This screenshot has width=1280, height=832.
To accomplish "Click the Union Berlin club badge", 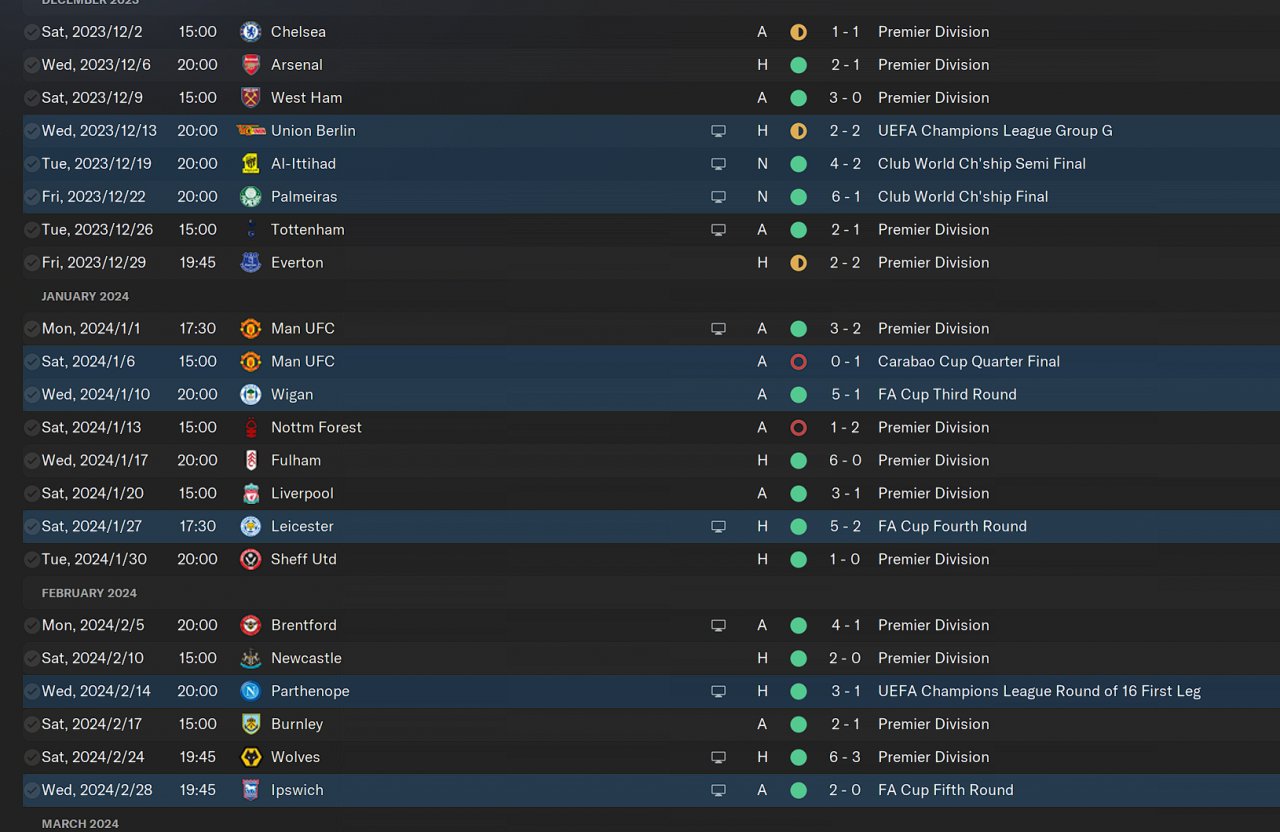I will click(x=250, y=131).
